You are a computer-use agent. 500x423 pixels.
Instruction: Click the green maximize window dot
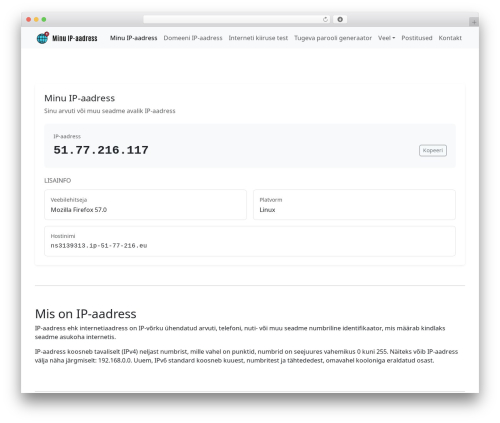click(x=44, y=19)
